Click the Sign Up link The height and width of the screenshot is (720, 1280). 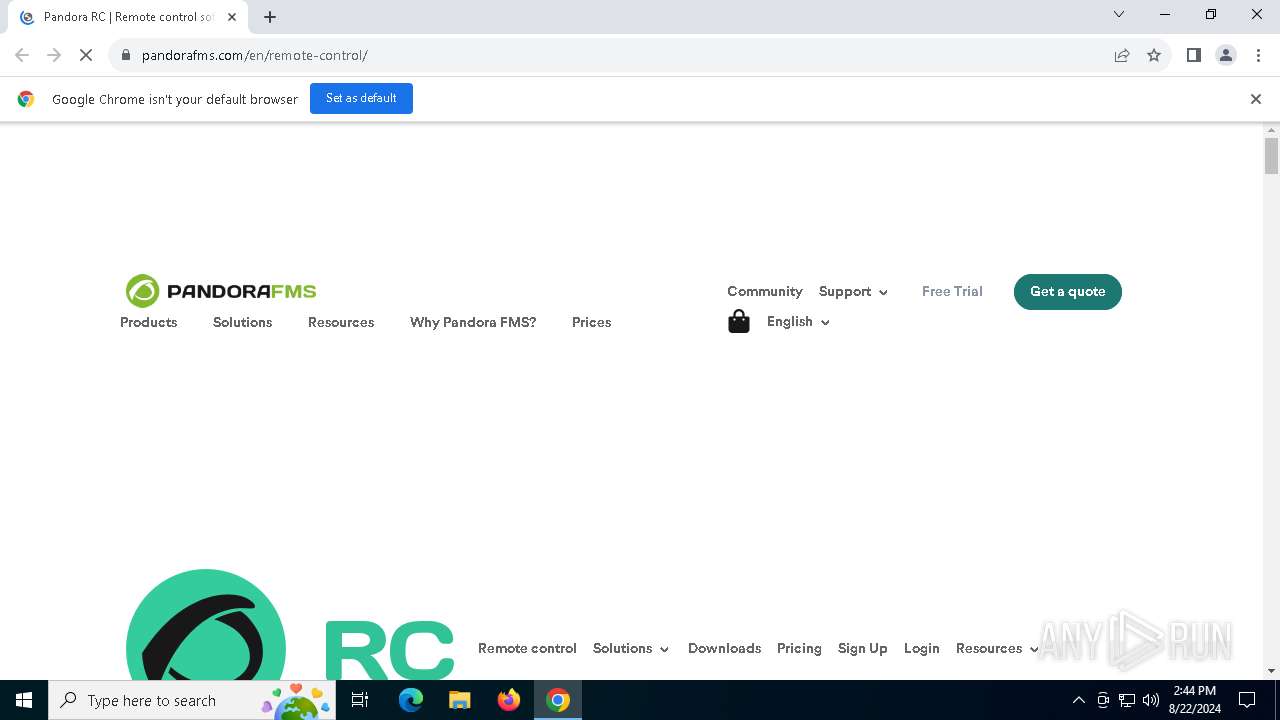tap(862, 648)
